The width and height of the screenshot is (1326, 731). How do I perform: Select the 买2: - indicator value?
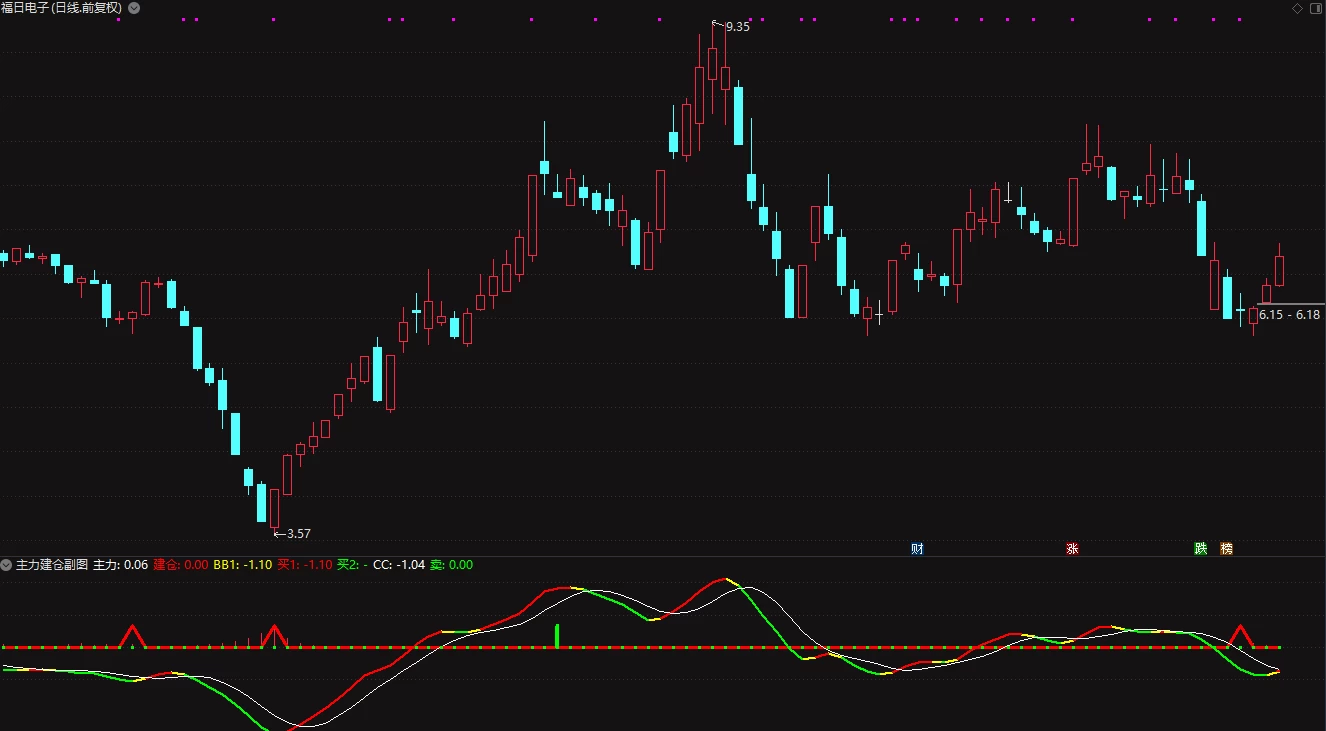(353, 565)
